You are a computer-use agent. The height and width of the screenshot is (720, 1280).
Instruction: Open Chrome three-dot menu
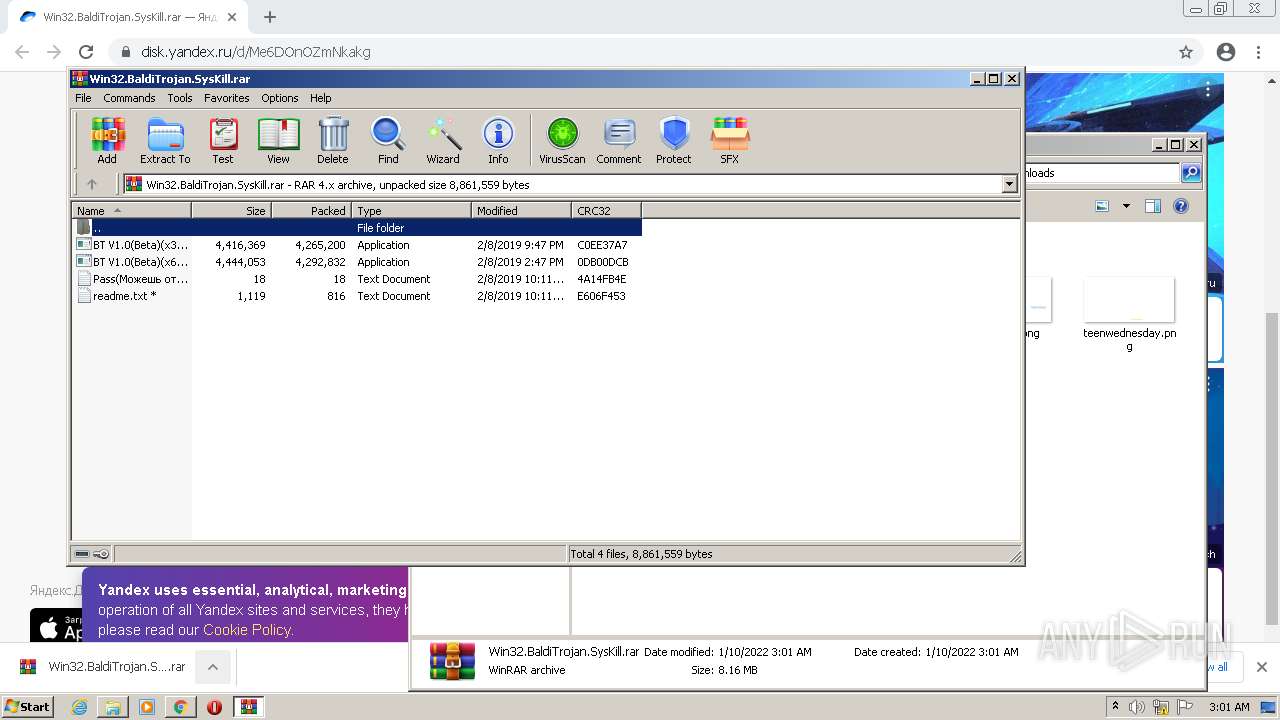(1259, 52)
